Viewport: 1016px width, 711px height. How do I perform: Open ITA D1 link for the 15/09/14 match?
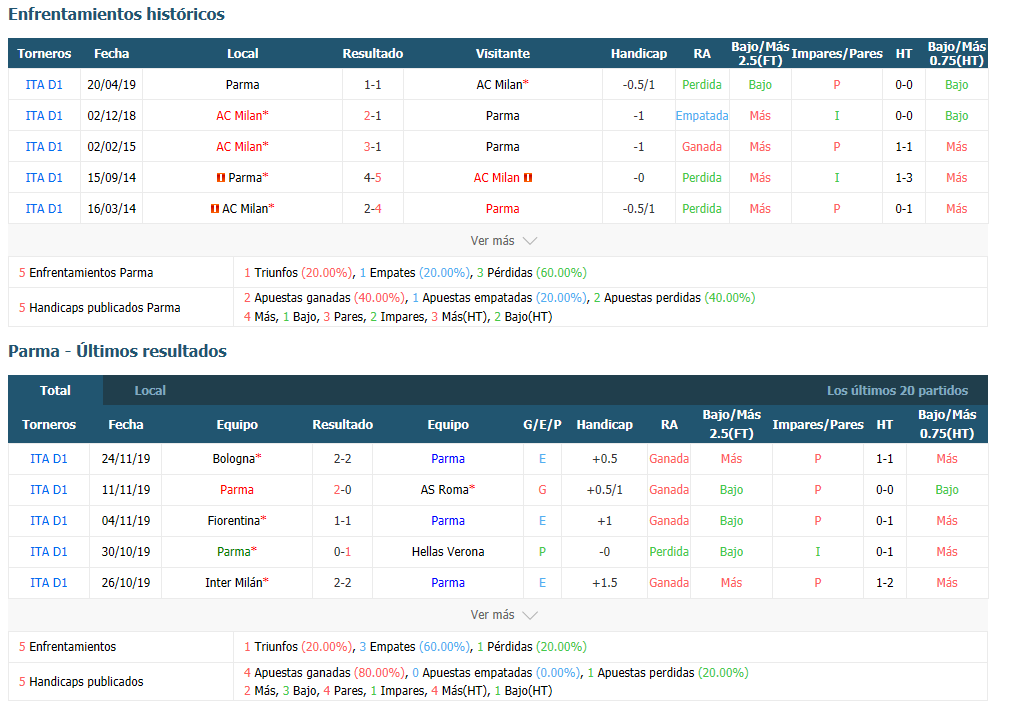[44, 178]
